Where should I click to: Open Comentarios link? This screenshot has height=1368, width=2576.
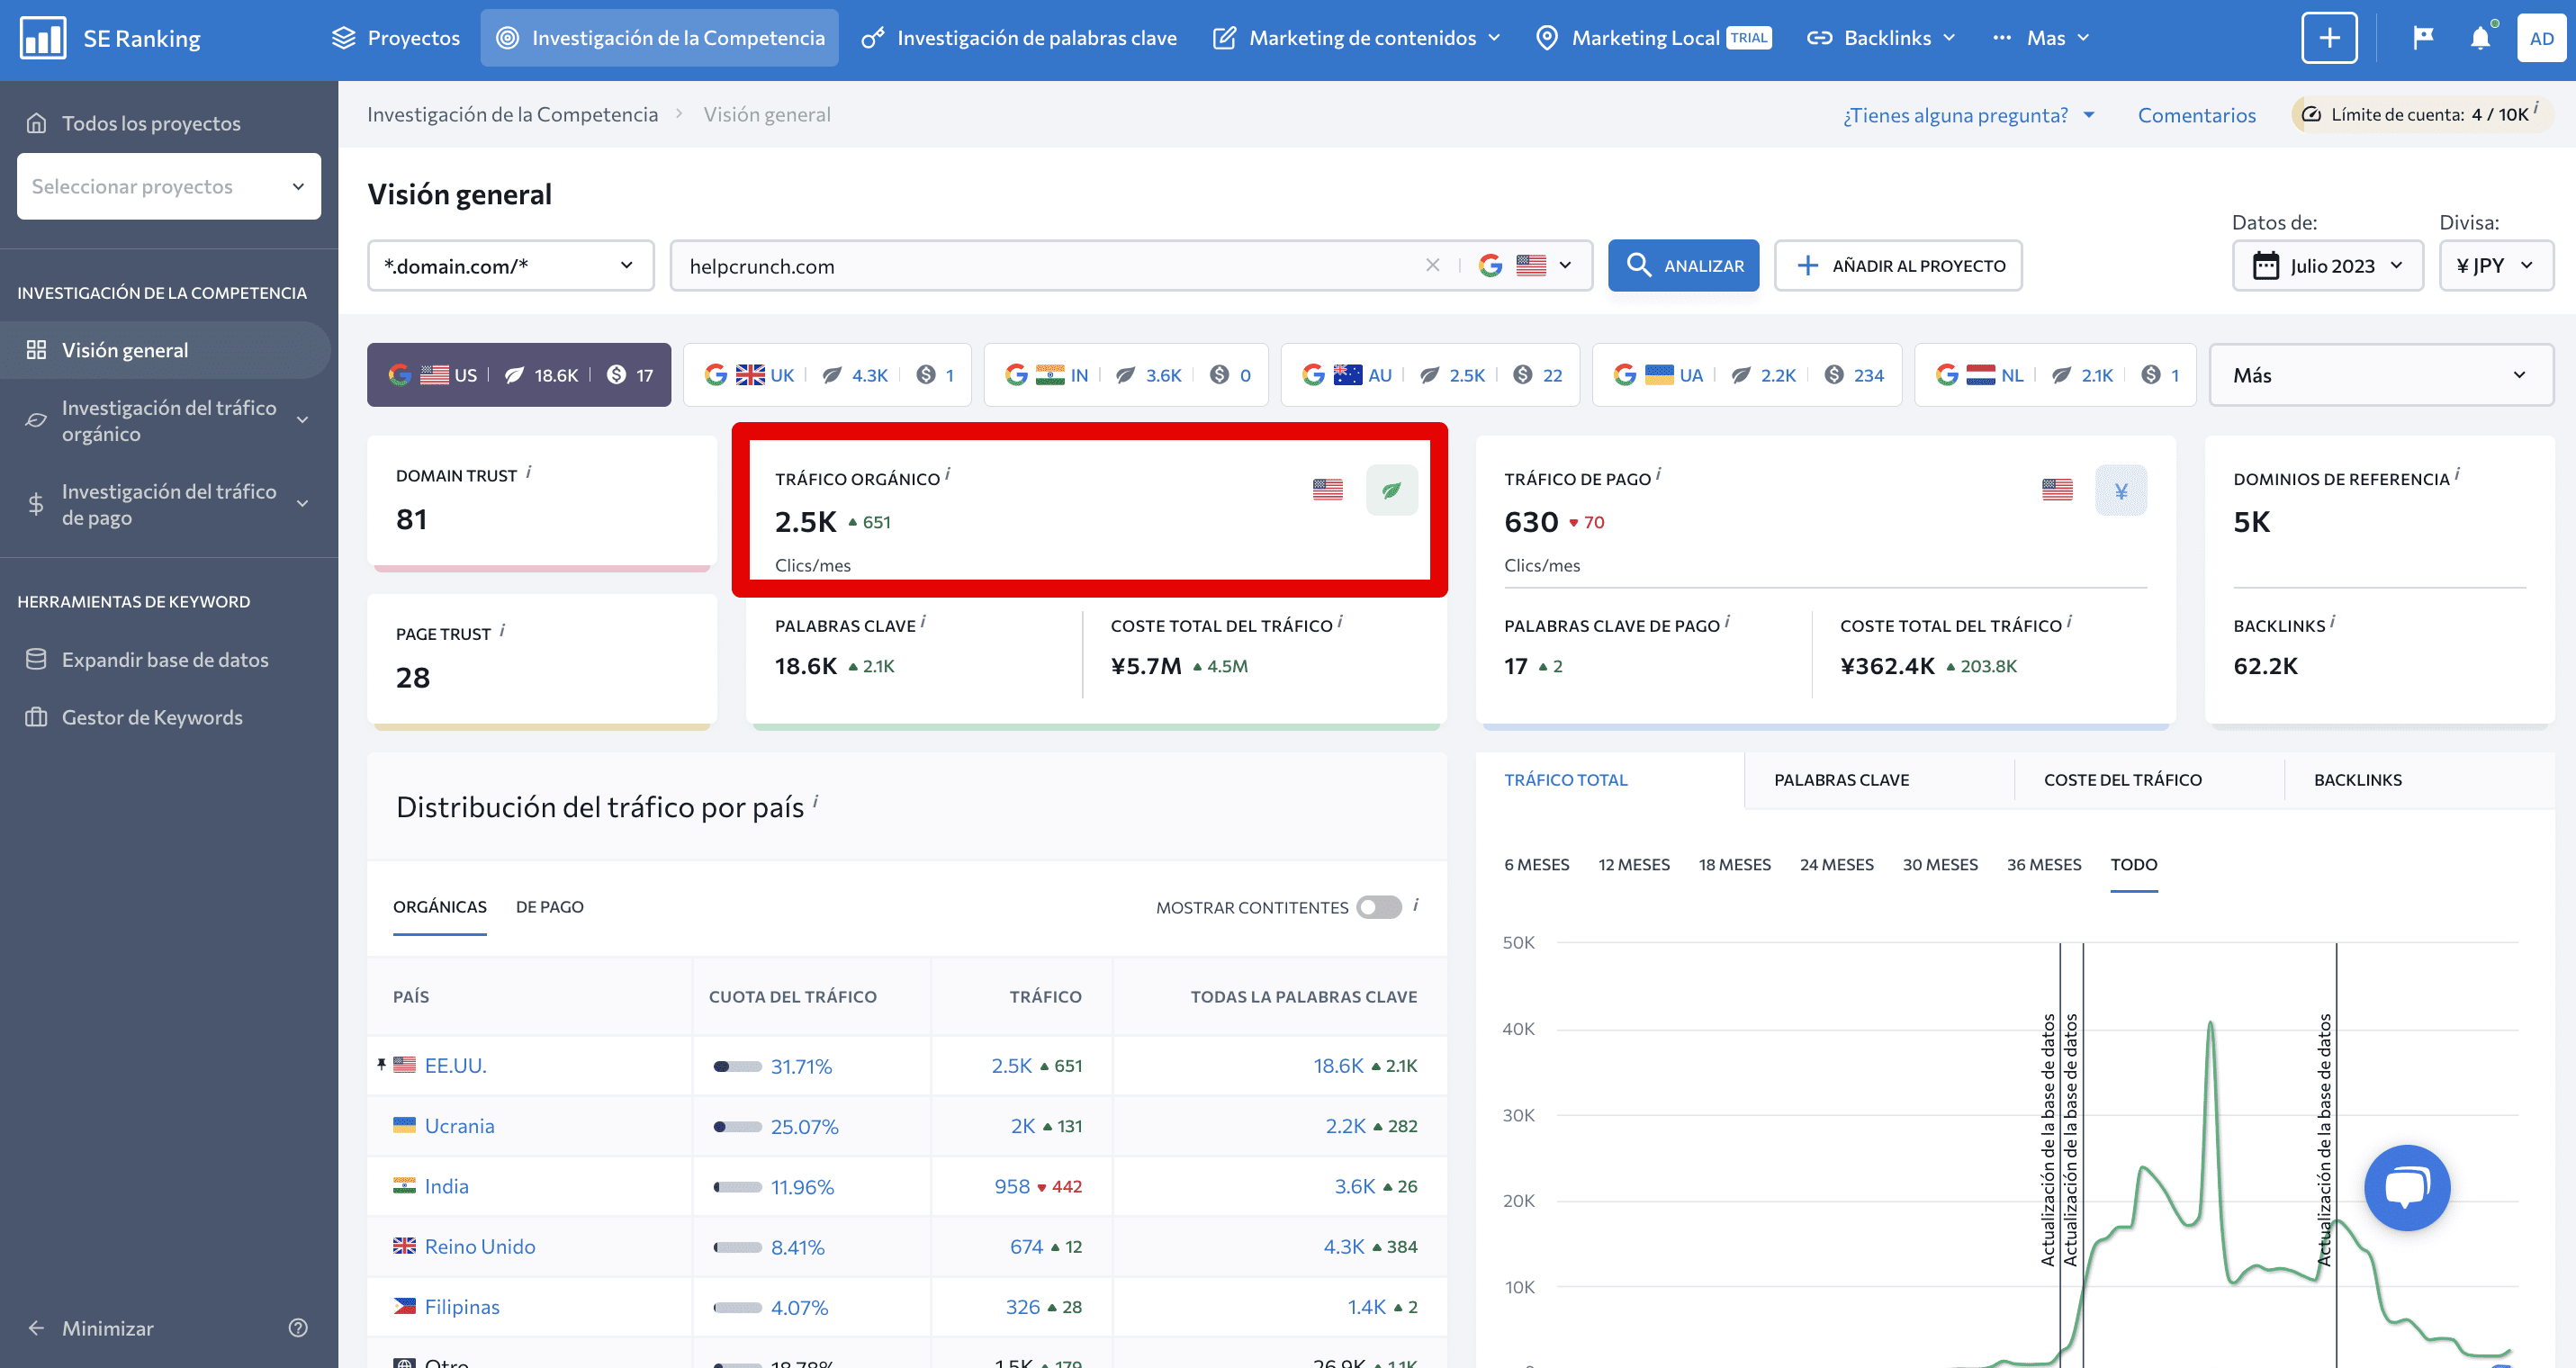tap(2196, 114)
